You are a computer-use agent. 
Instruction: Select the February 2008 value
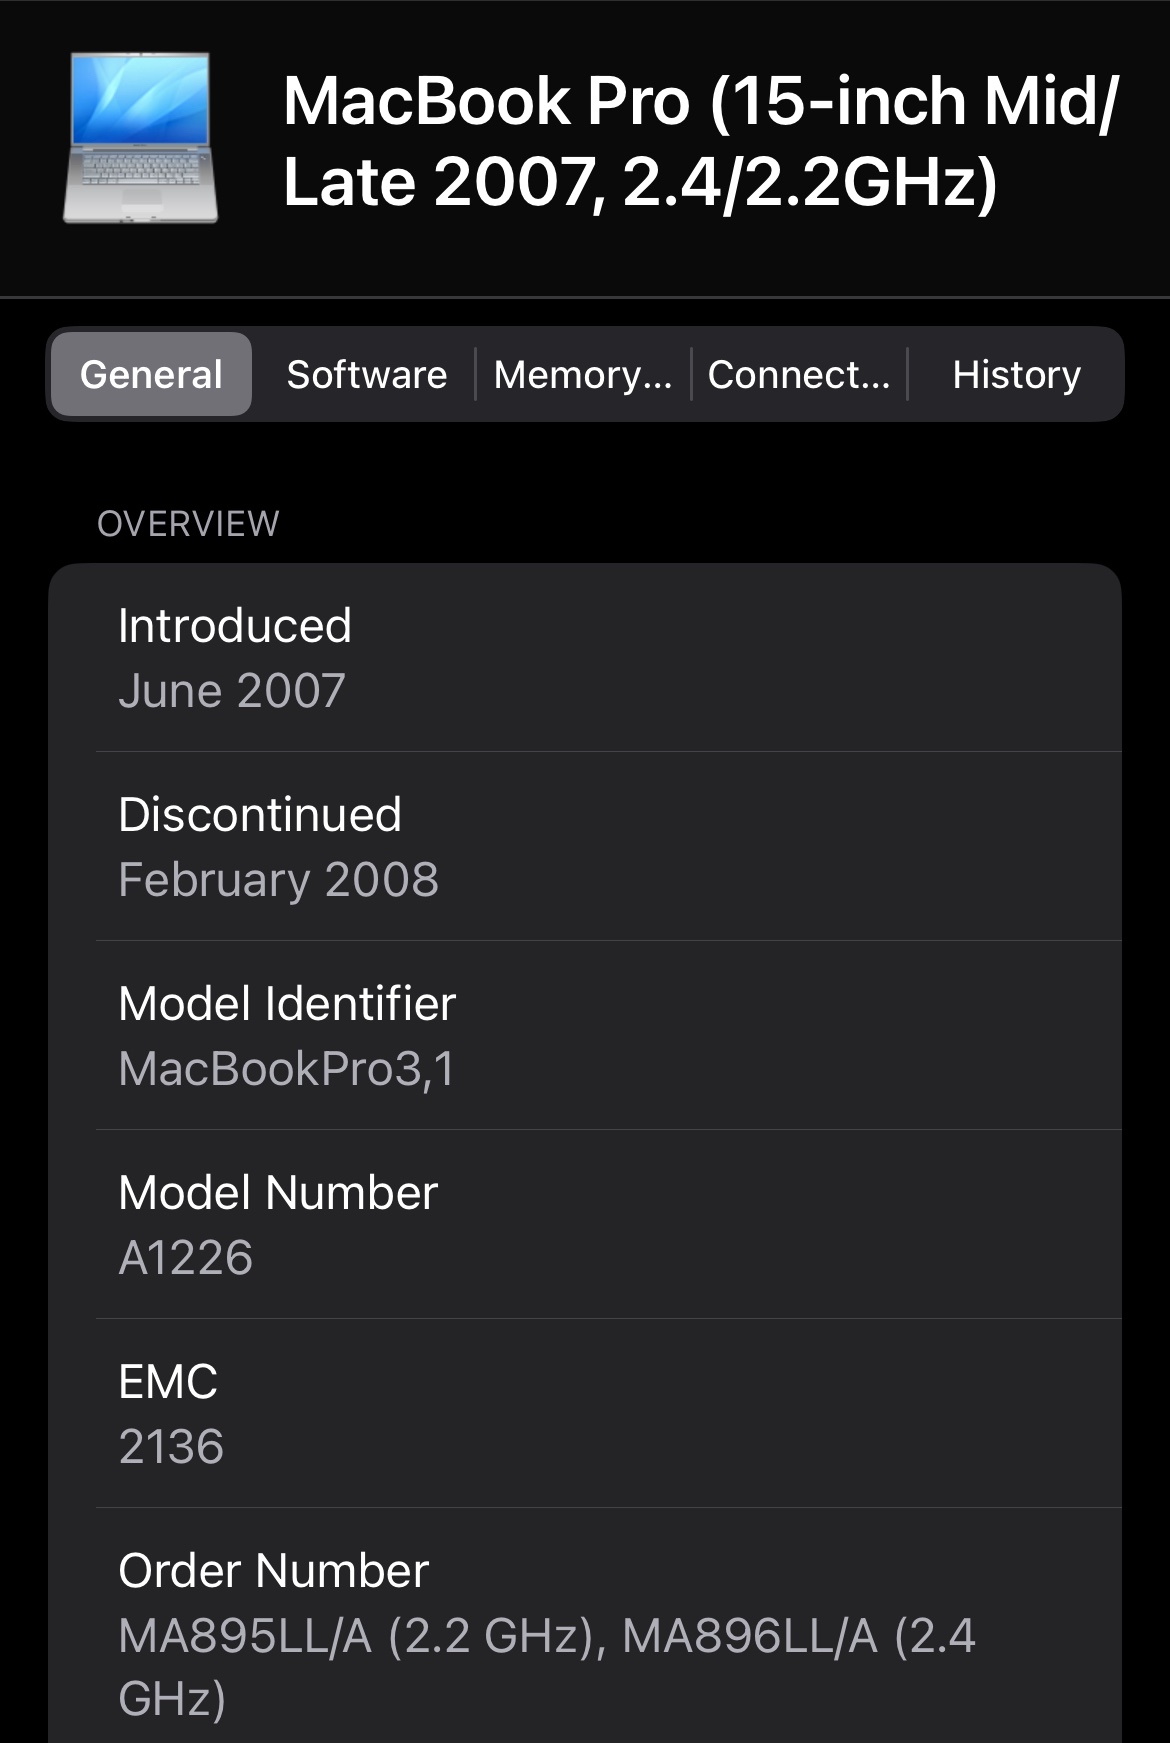click(278, 880)
